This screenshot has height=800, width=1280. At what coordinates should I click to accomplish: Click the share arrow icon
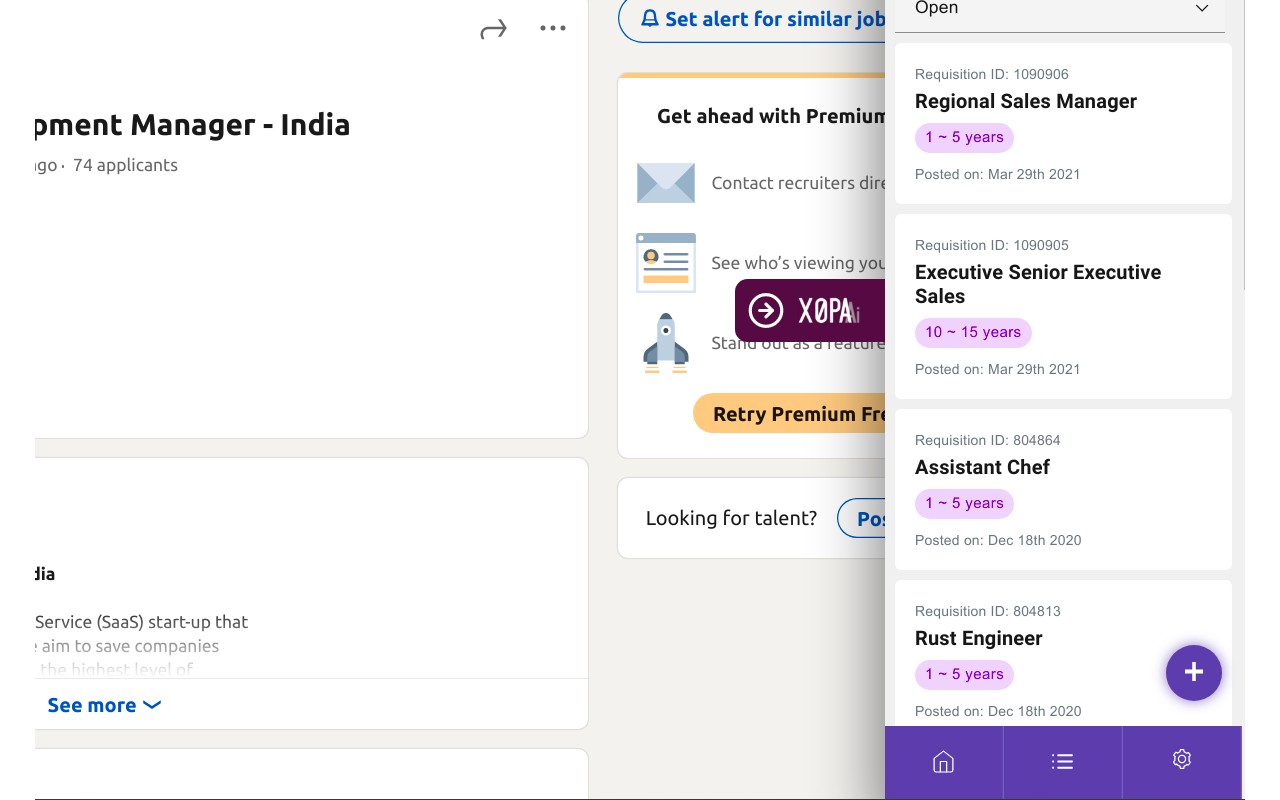pos(493,29)
